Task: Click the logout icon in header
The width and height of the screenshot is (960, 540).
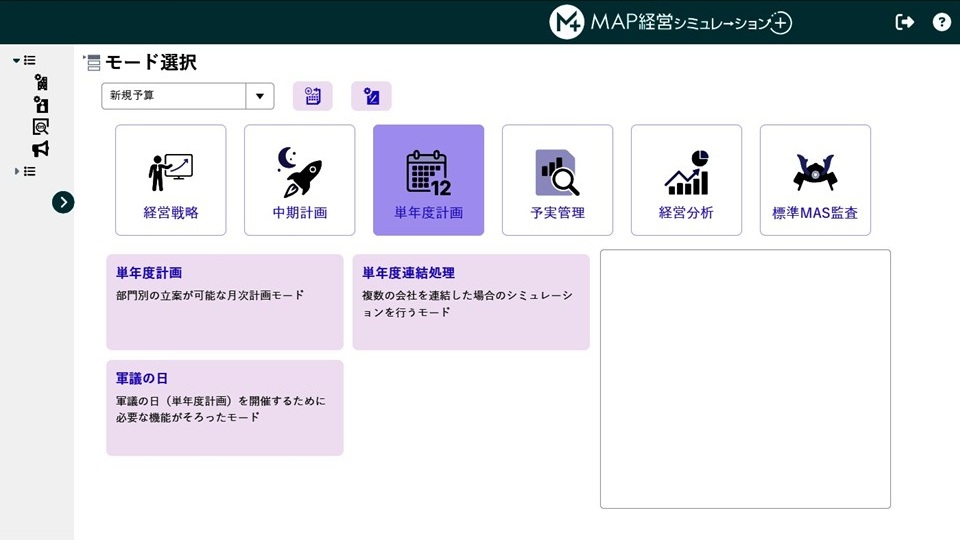Action: (904, 22)
